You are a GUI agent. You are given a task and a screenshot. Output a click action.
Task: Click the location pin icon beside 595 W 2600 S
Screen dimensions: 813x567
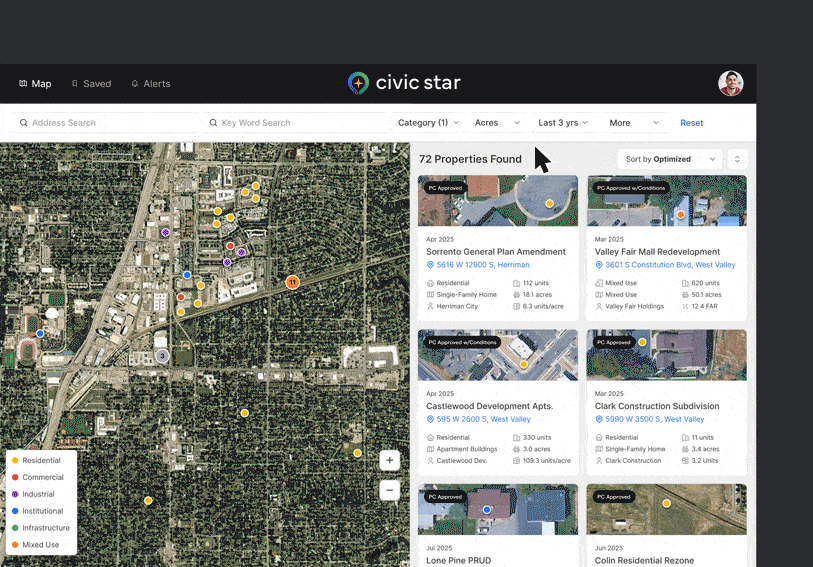click(x=430, y=419)
